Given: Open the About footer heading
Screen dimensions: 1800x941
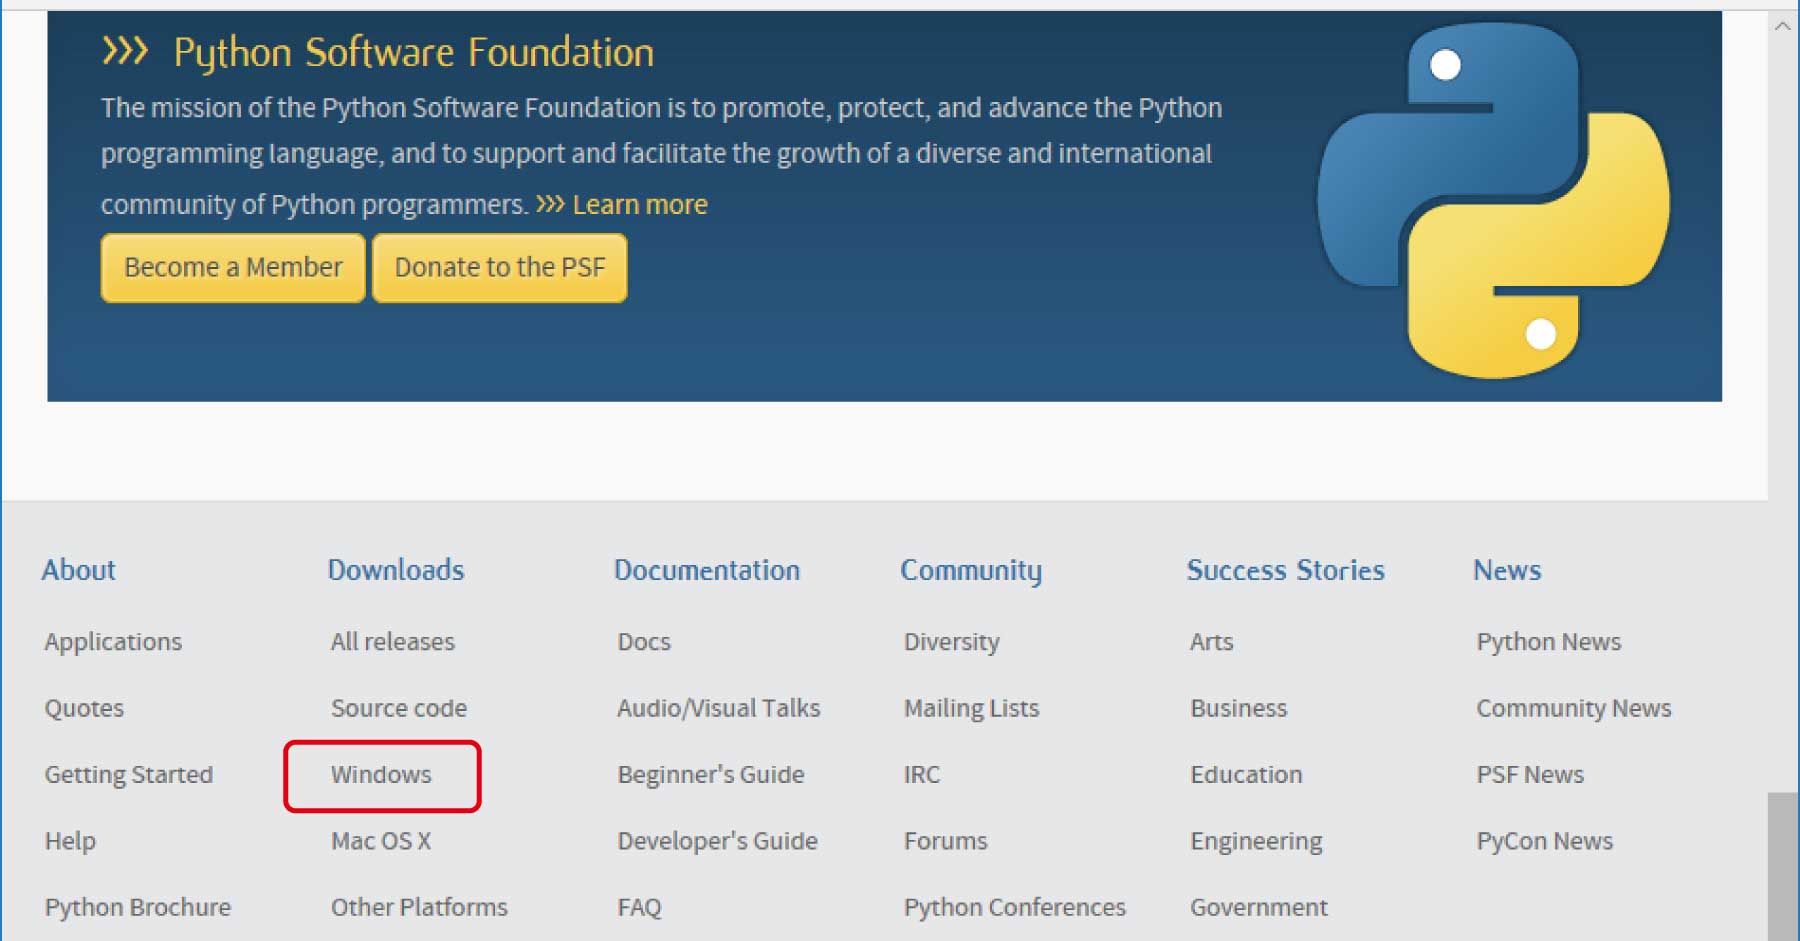Looking at the screenshot, I should (x=79, y=570).
